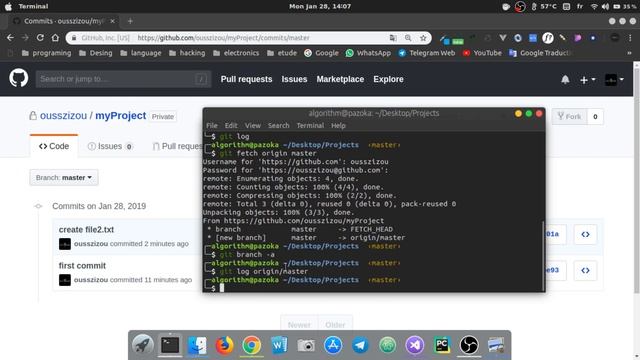Open the first commit entry

pyautogui.click(x=82, y=266)
